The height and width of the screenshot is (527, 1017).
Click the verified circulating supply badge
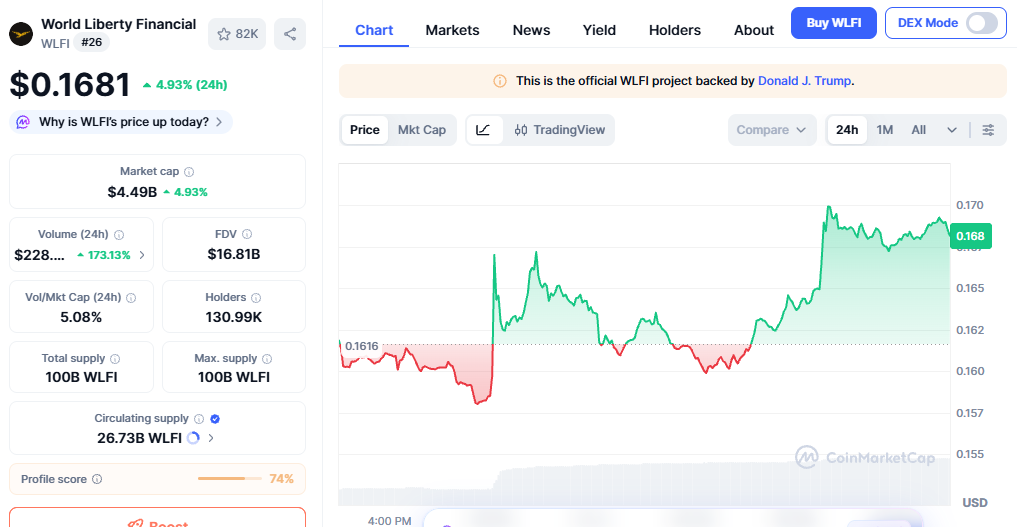[215, 419]
